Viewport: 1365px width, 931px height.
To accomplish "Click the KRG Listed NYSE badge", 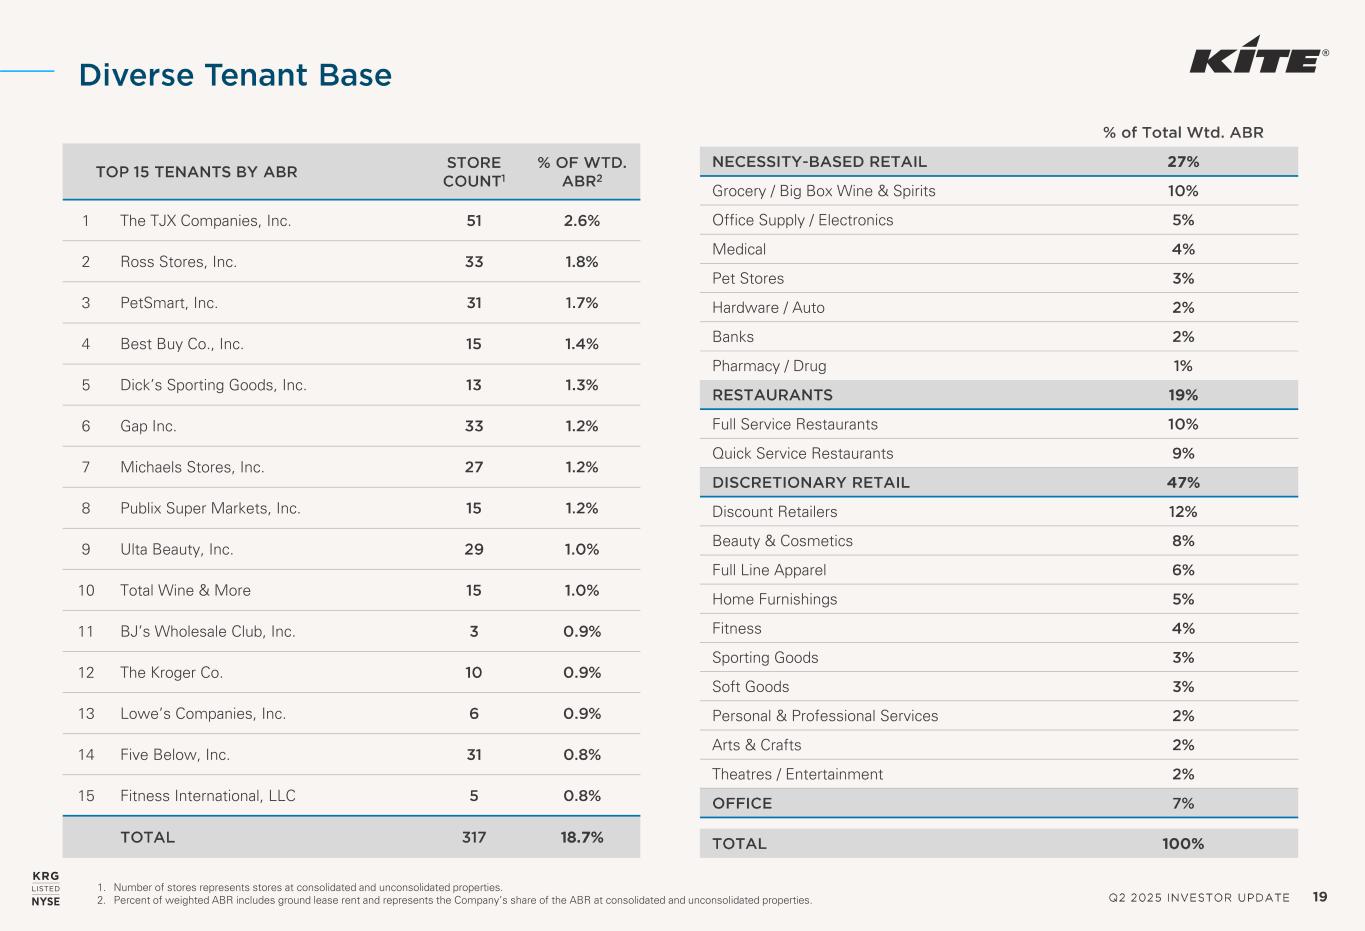I will [x=46, y=888].
